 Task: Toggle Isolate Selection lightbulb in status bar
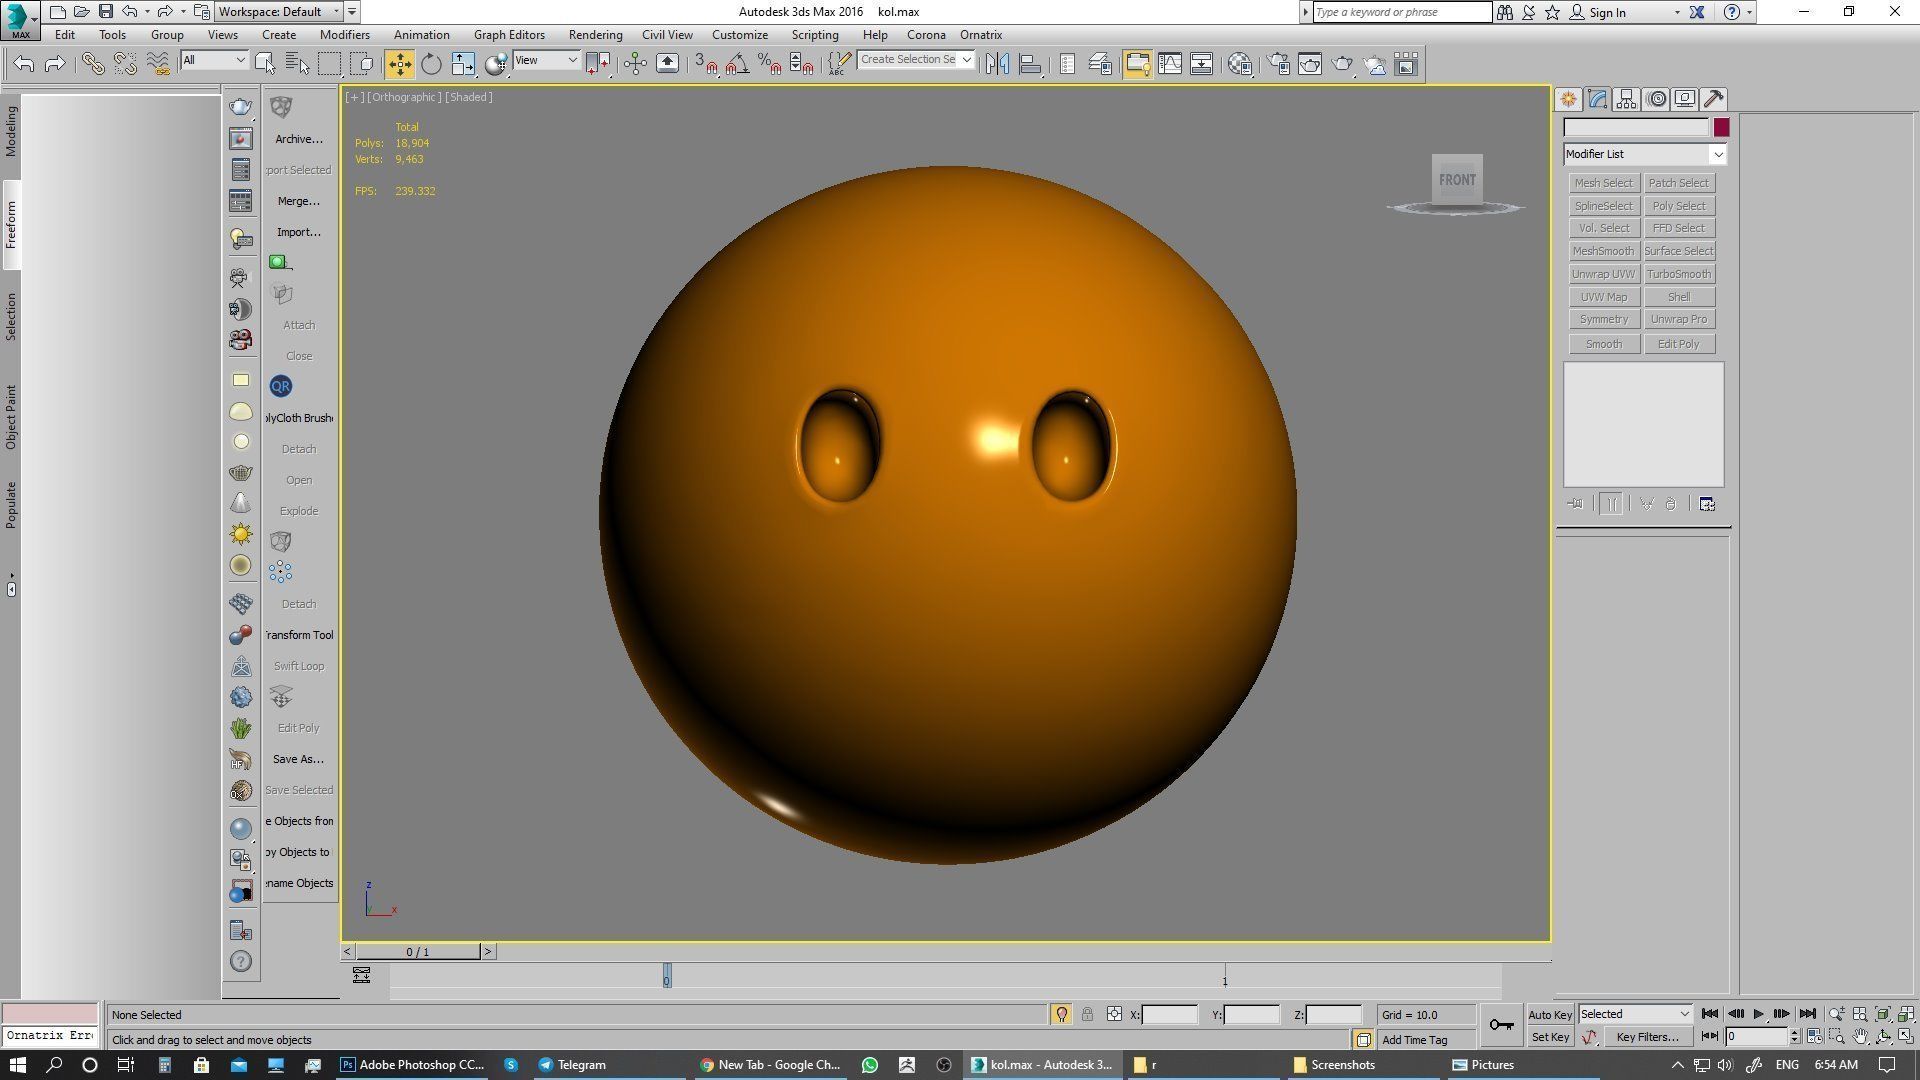point(1061,1014)
